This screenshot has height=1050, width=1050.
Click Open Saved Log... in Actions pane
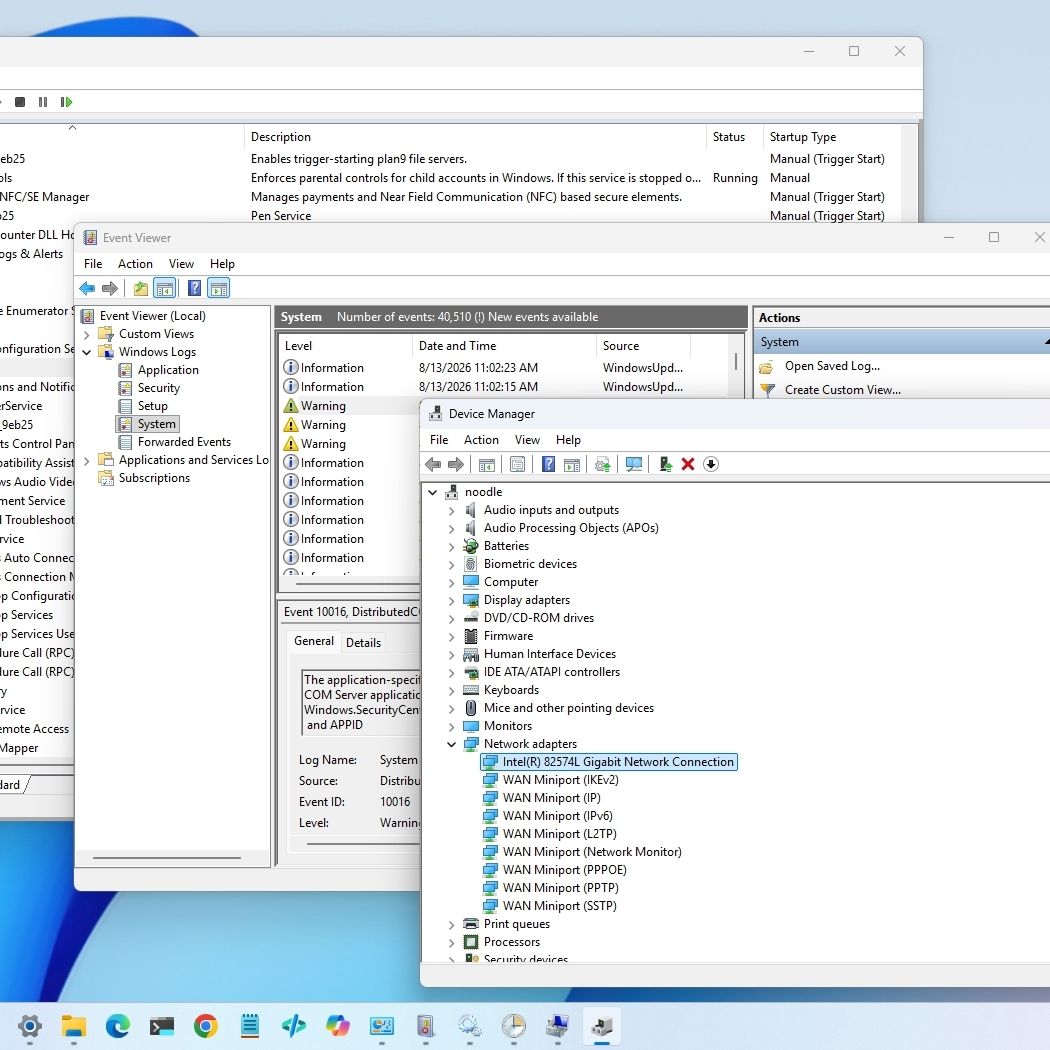(832, 366)
